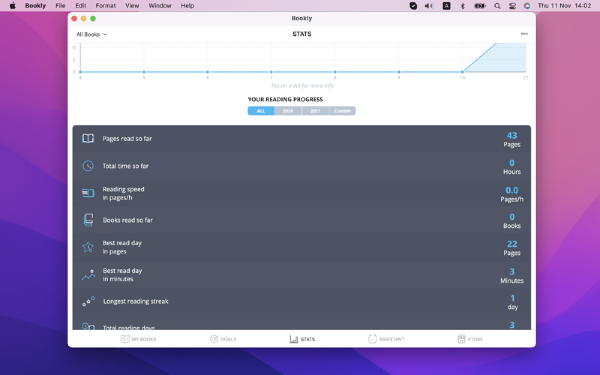Open the View menu

pos(132,6)
